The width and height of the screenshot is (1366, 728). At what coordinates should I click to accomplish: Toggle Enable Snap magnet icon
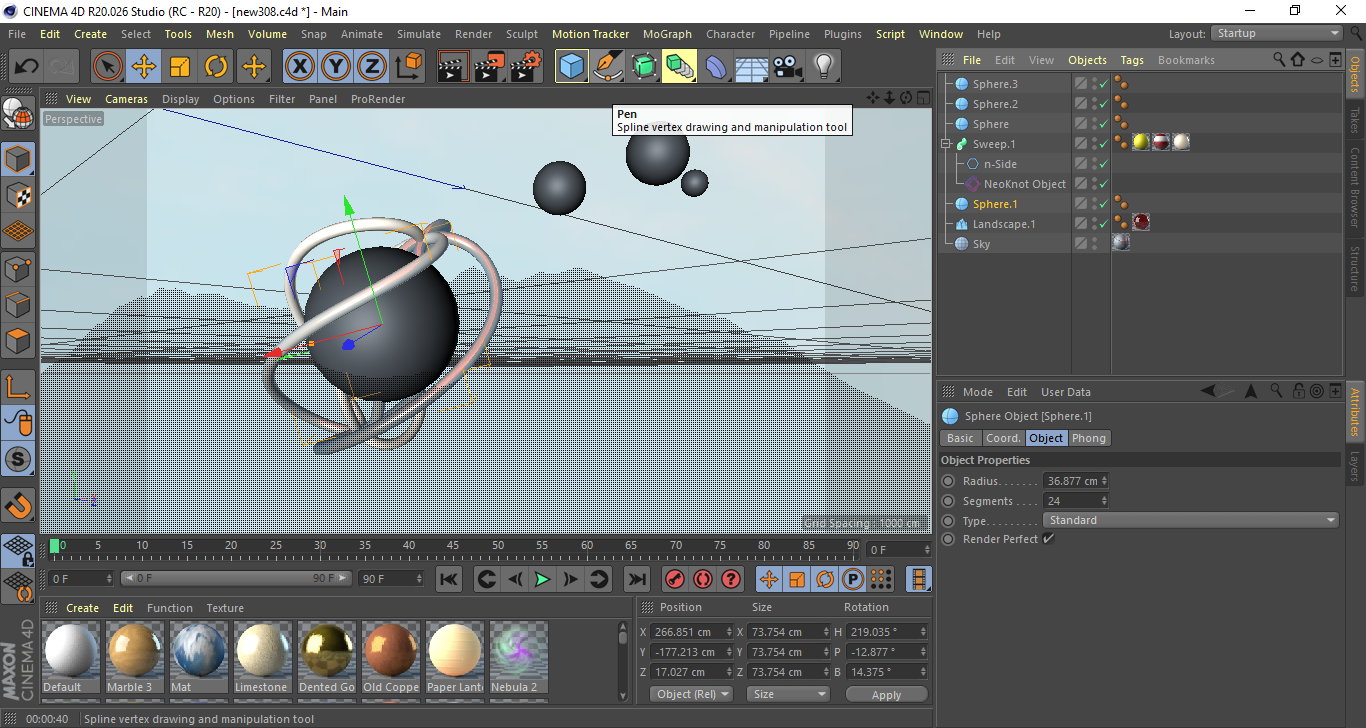pos(18,506)
